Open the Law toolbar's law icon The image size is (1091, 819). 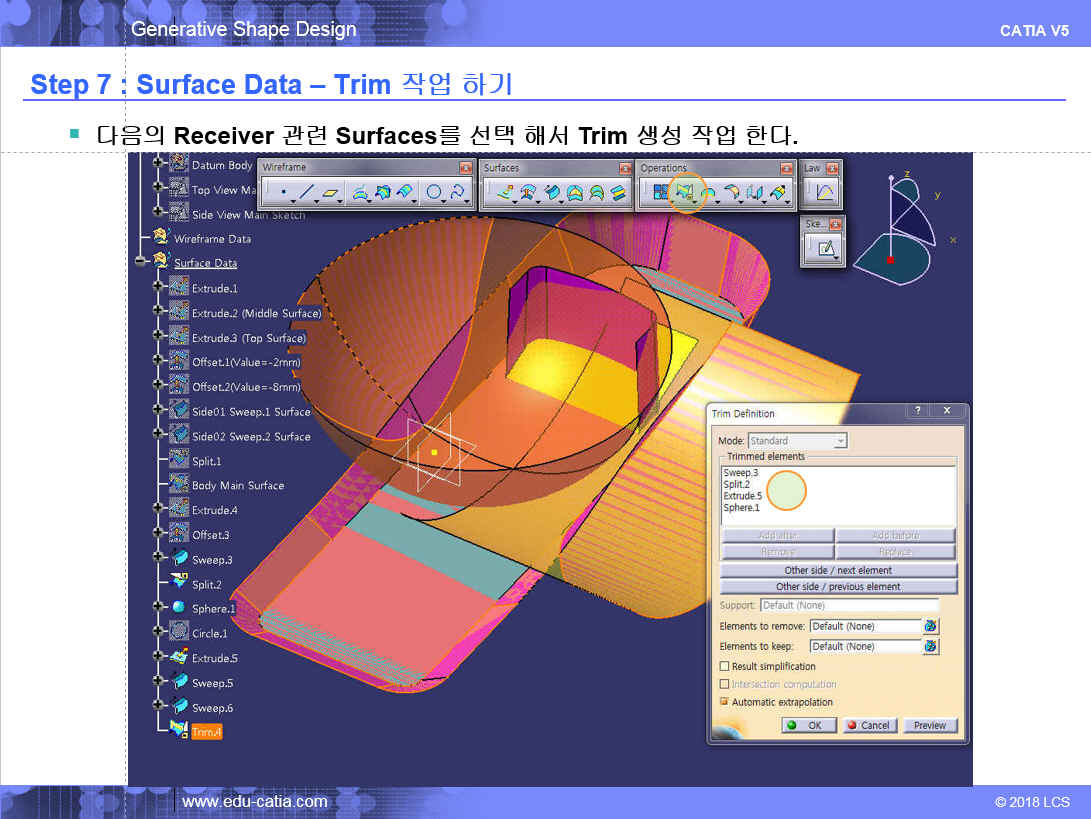[826, 193]
